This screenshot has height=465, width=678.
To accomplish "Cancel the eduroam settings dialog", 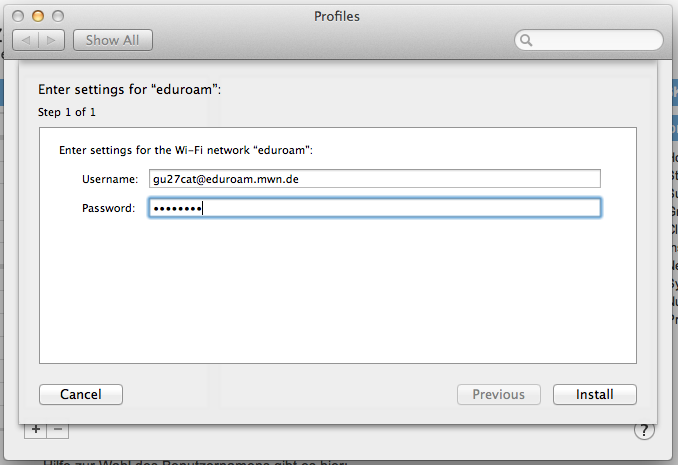I will coord(81,395).
